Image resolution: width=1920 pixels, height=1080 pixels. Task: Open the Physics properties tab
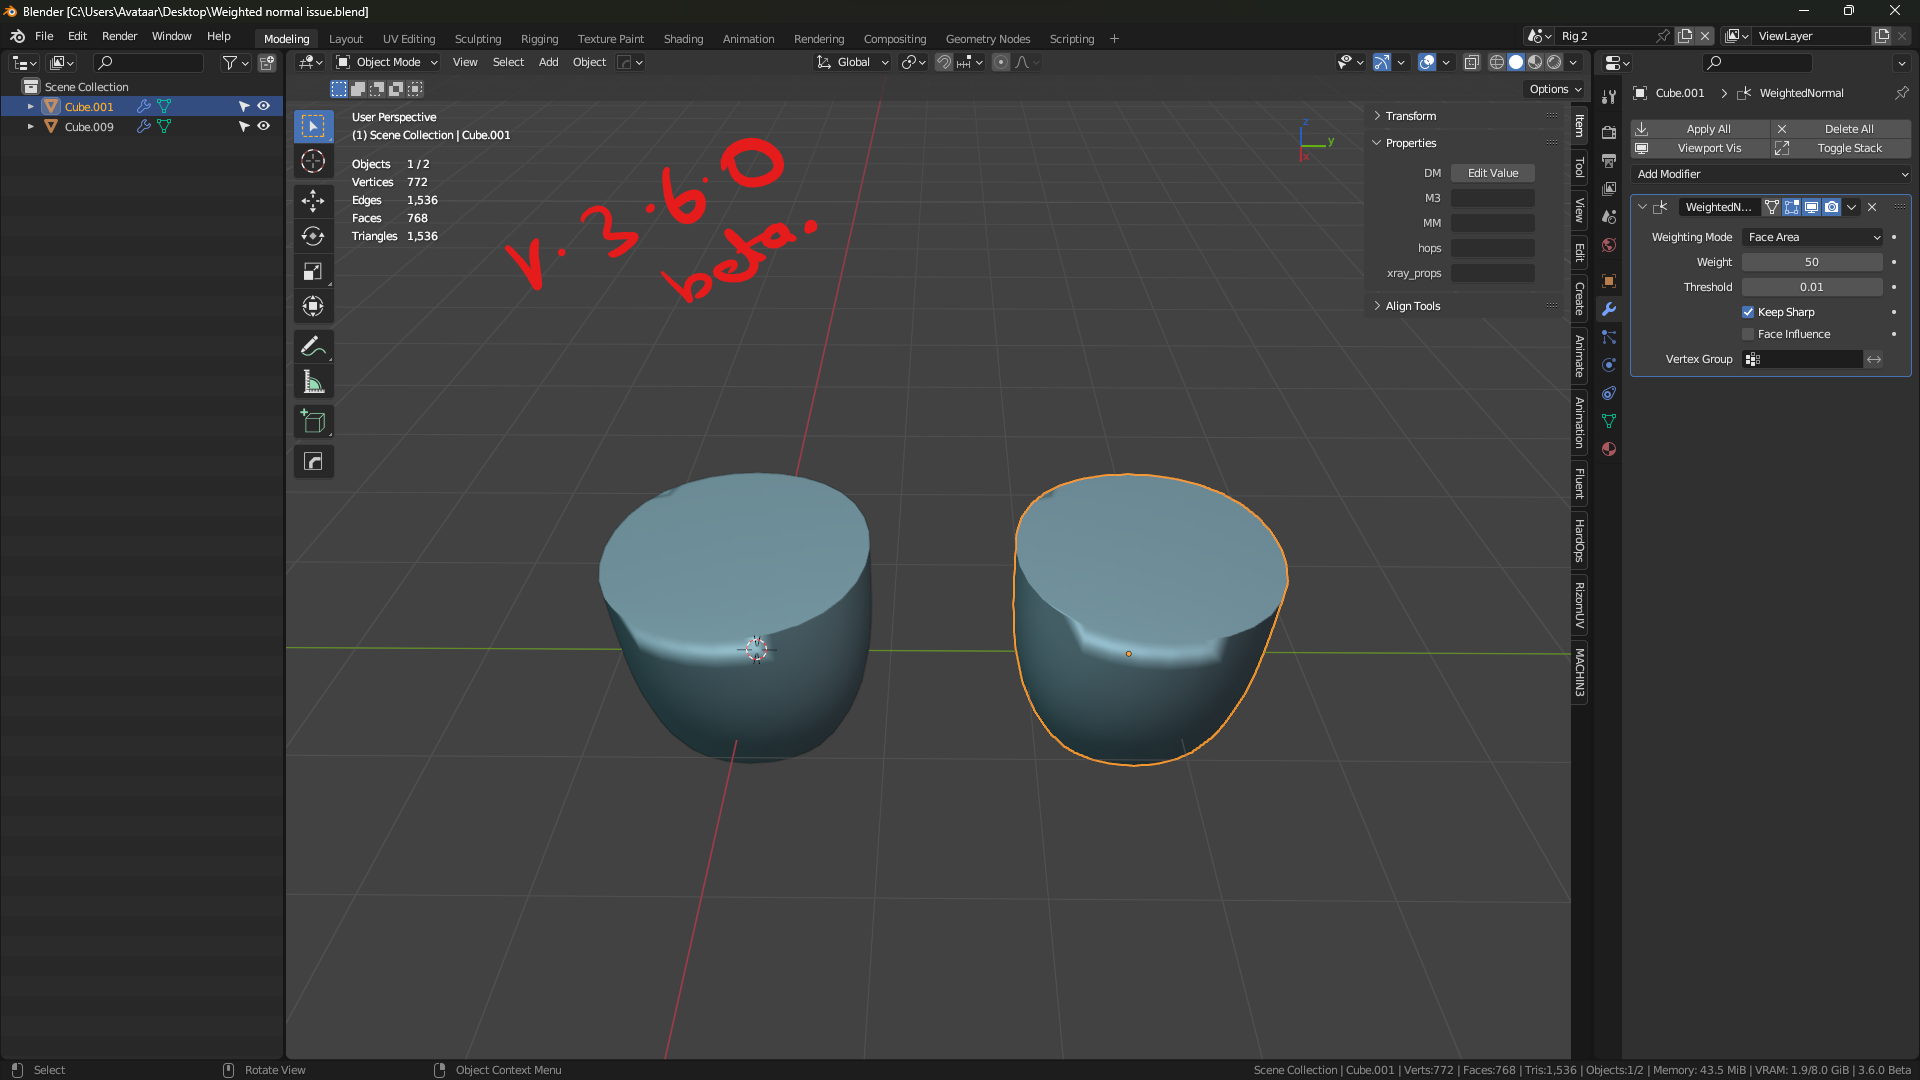click(x=1609, y=365)
